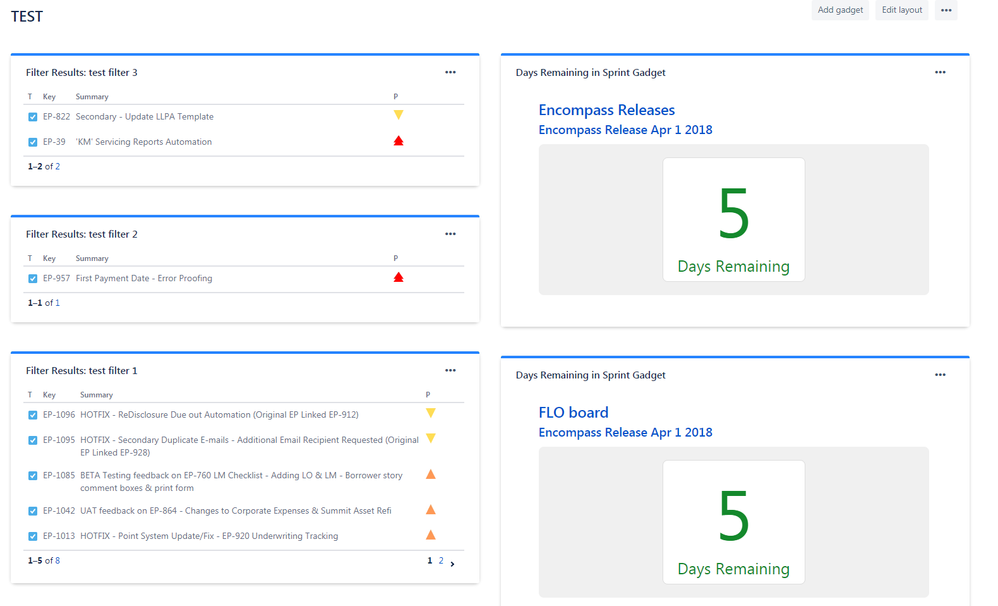Click the Add gadget button
The height and width of the screenshot is (606, 998).
coord(840,10)
